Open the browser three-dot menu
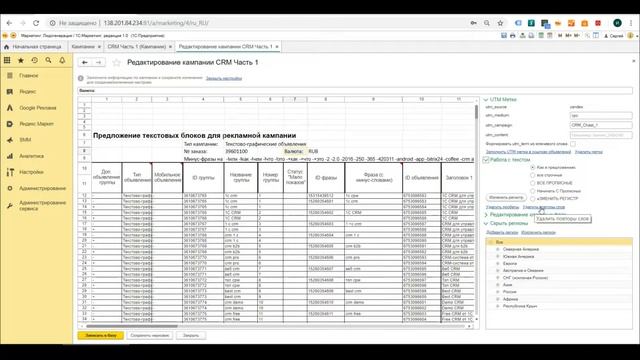 [x=631, y=23]
